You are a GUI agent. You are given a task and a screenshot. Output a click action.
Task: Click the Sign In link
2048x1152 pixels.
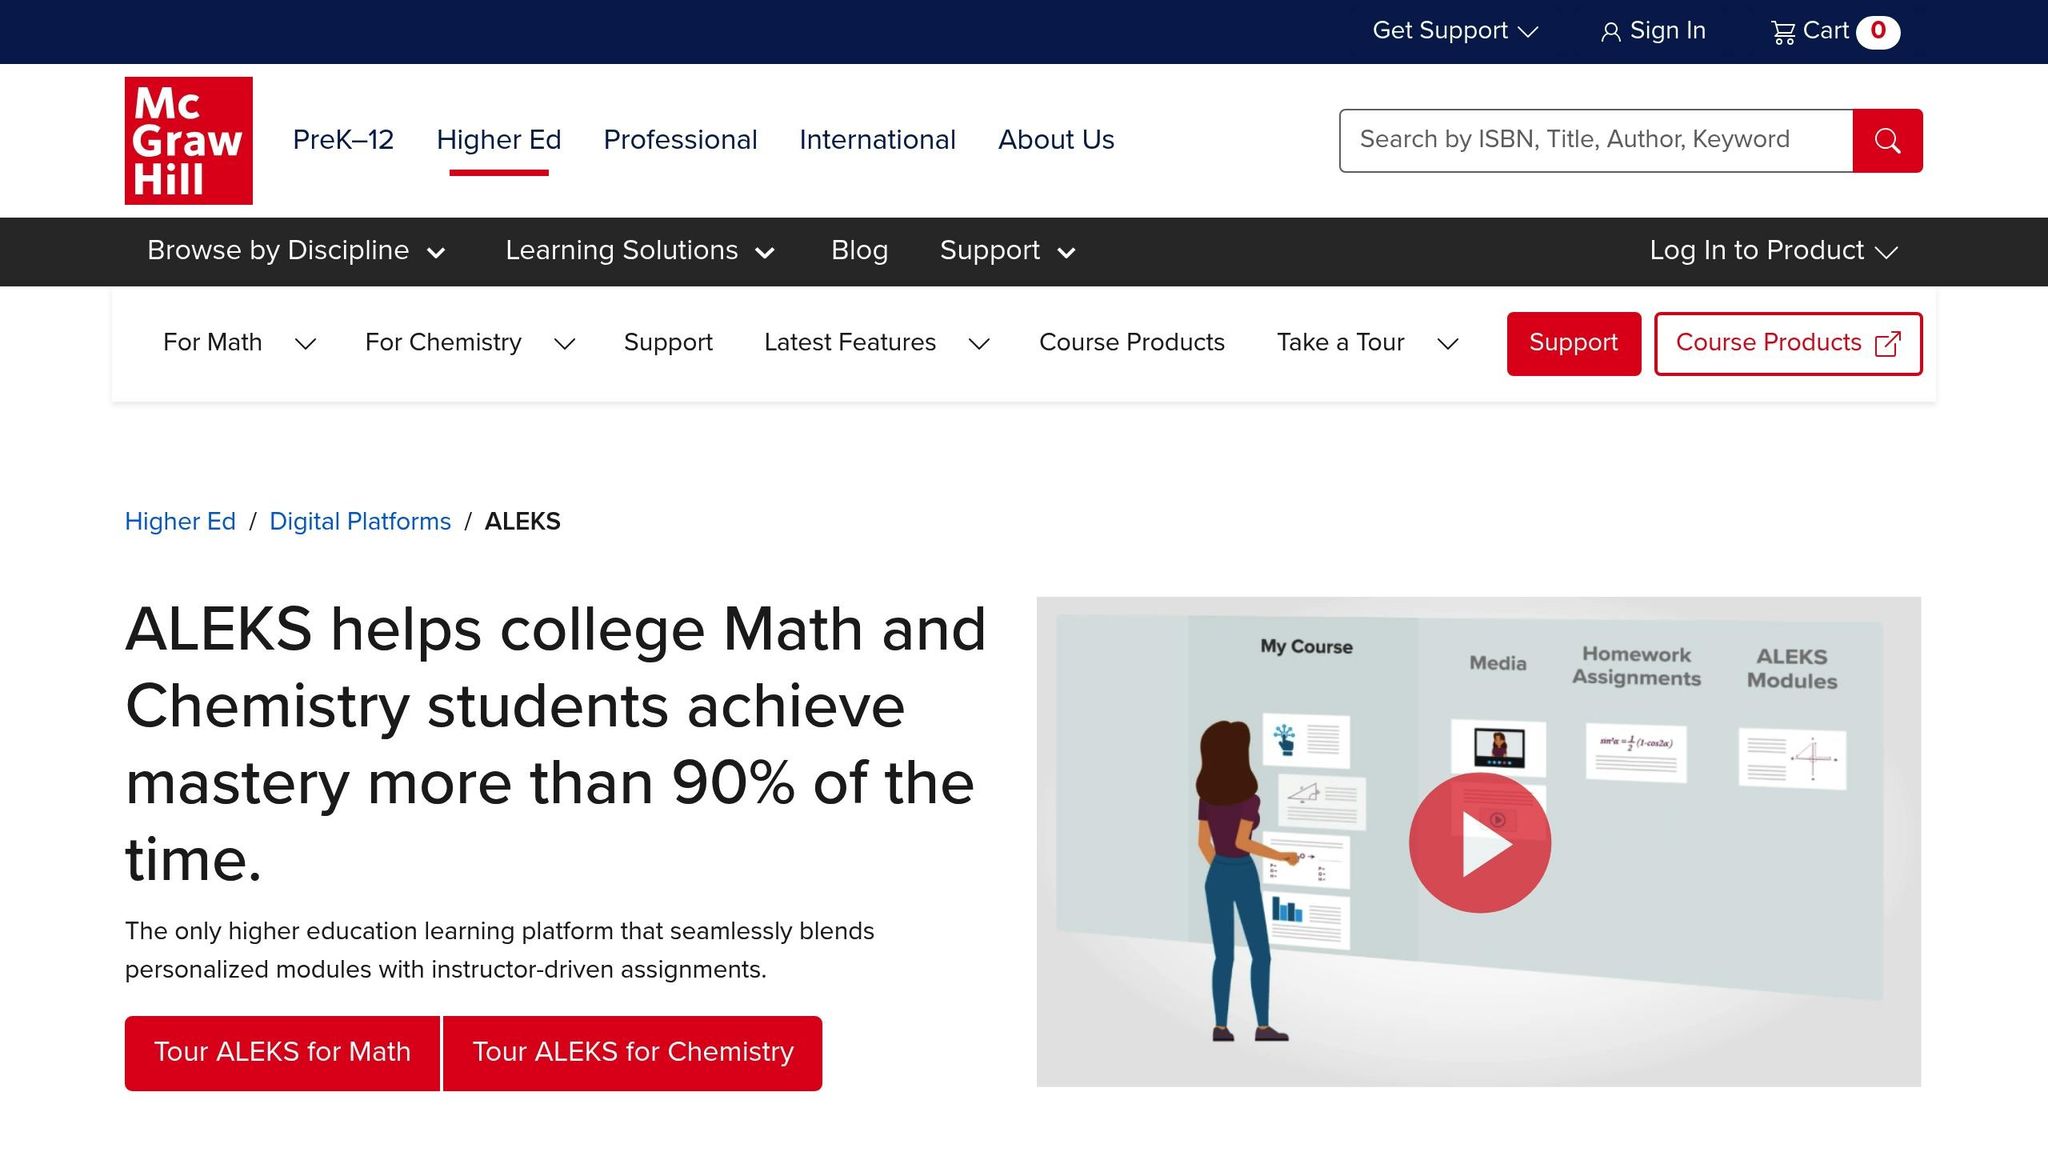[1653, 31]
